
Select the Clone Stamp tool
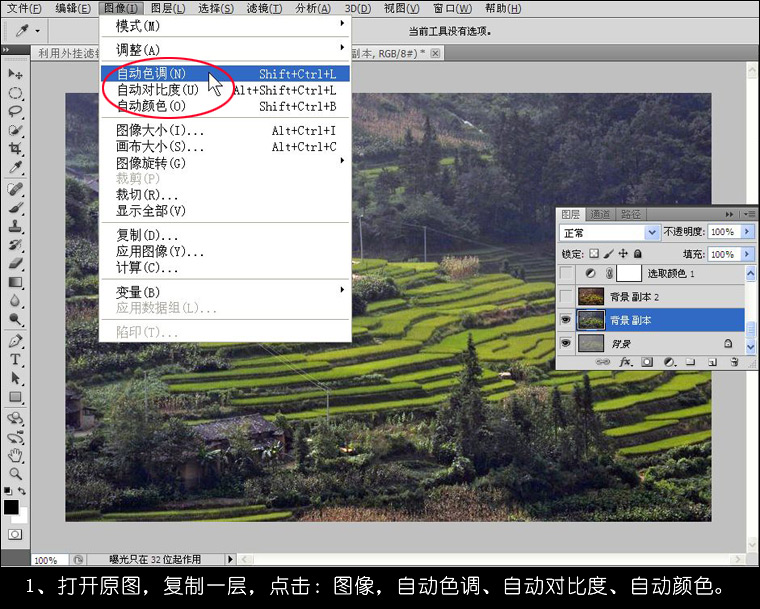click(x=15, y=226)
